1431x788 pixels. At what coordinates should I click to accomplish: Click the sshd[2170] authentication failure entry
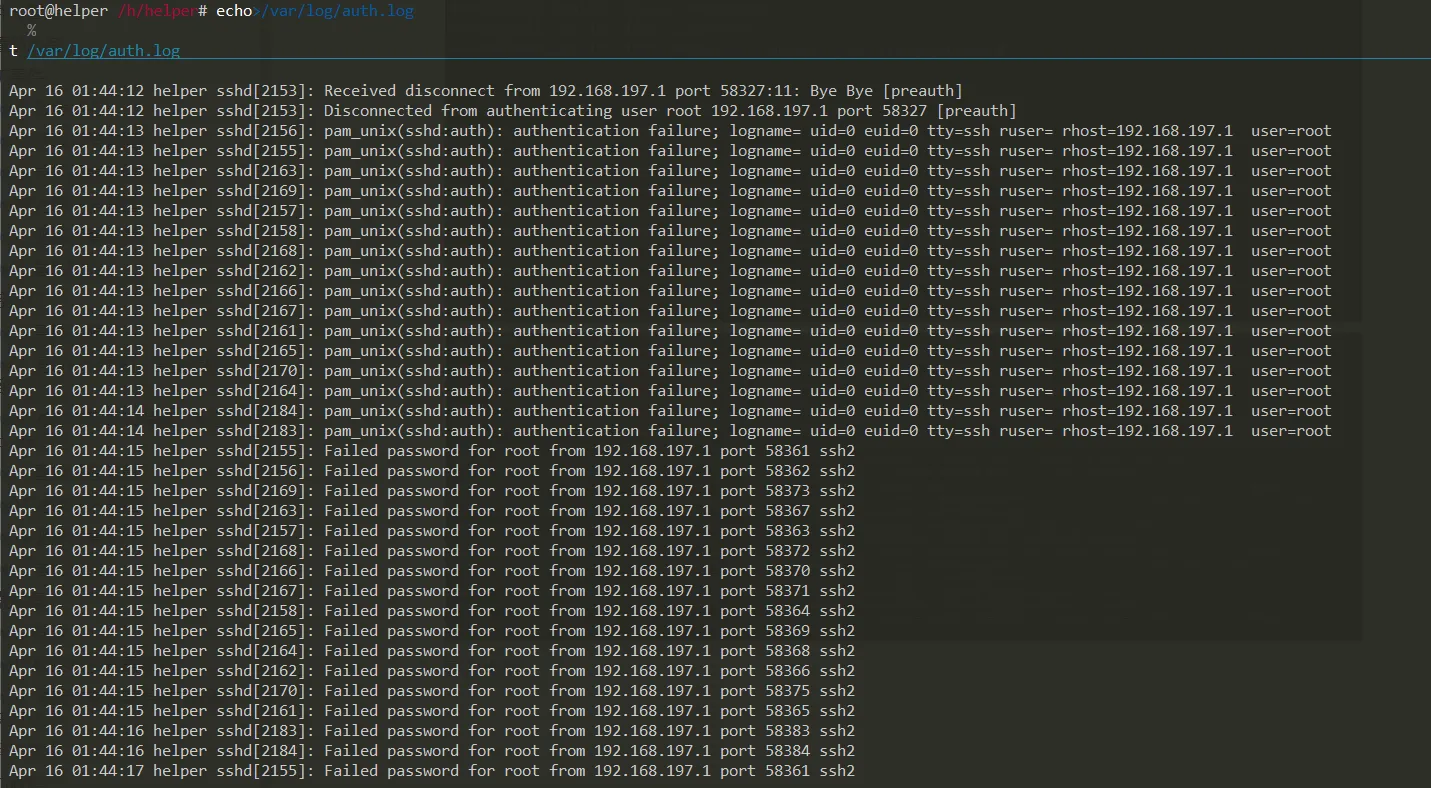coord(670,371)
